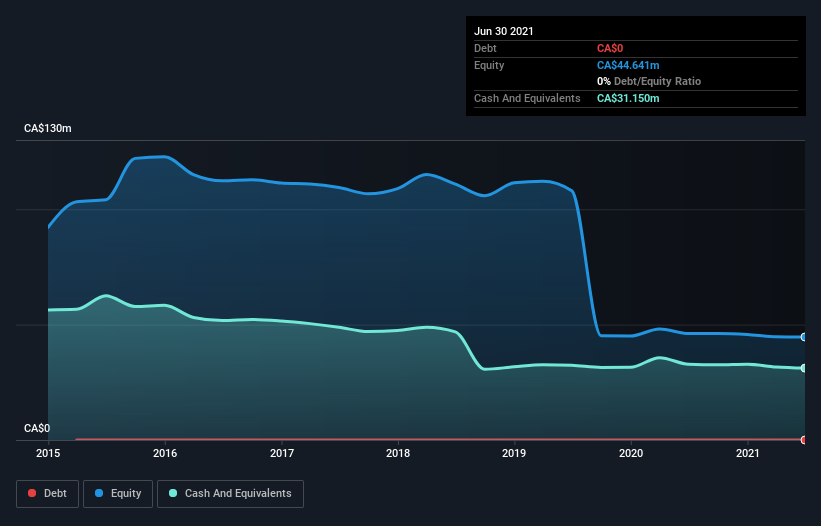Click the Debt tooltip row label
821x526 pixels.
pos(485,48)
